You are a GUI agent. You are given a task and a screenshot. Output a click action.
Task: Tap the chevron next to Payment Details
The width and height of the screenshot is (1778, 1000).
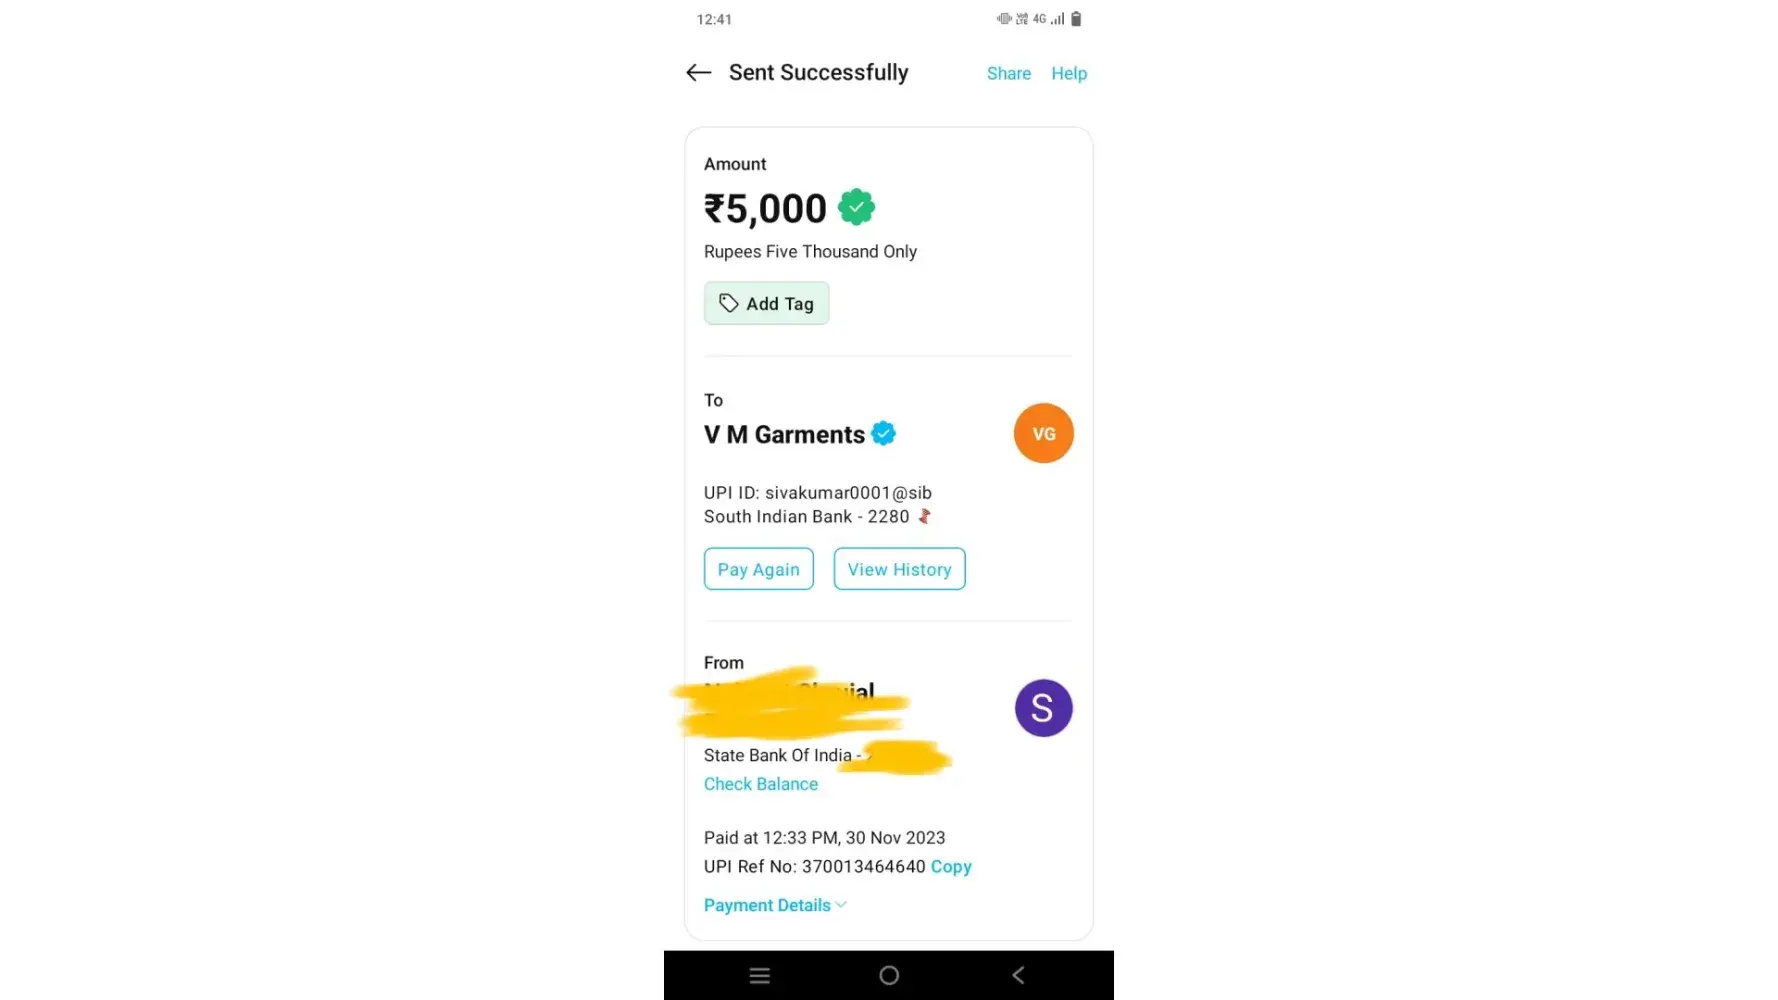coord(841,904)
